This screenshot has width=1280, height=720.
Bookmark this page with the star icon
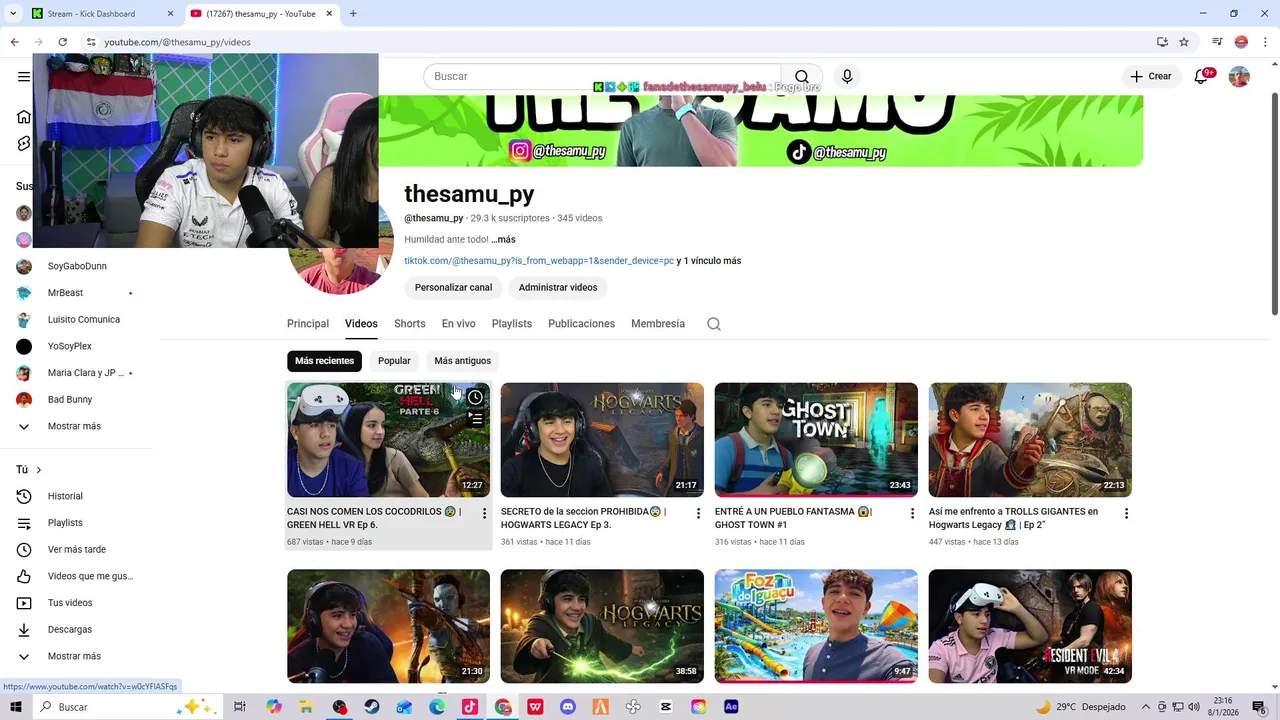point(1184,42)
